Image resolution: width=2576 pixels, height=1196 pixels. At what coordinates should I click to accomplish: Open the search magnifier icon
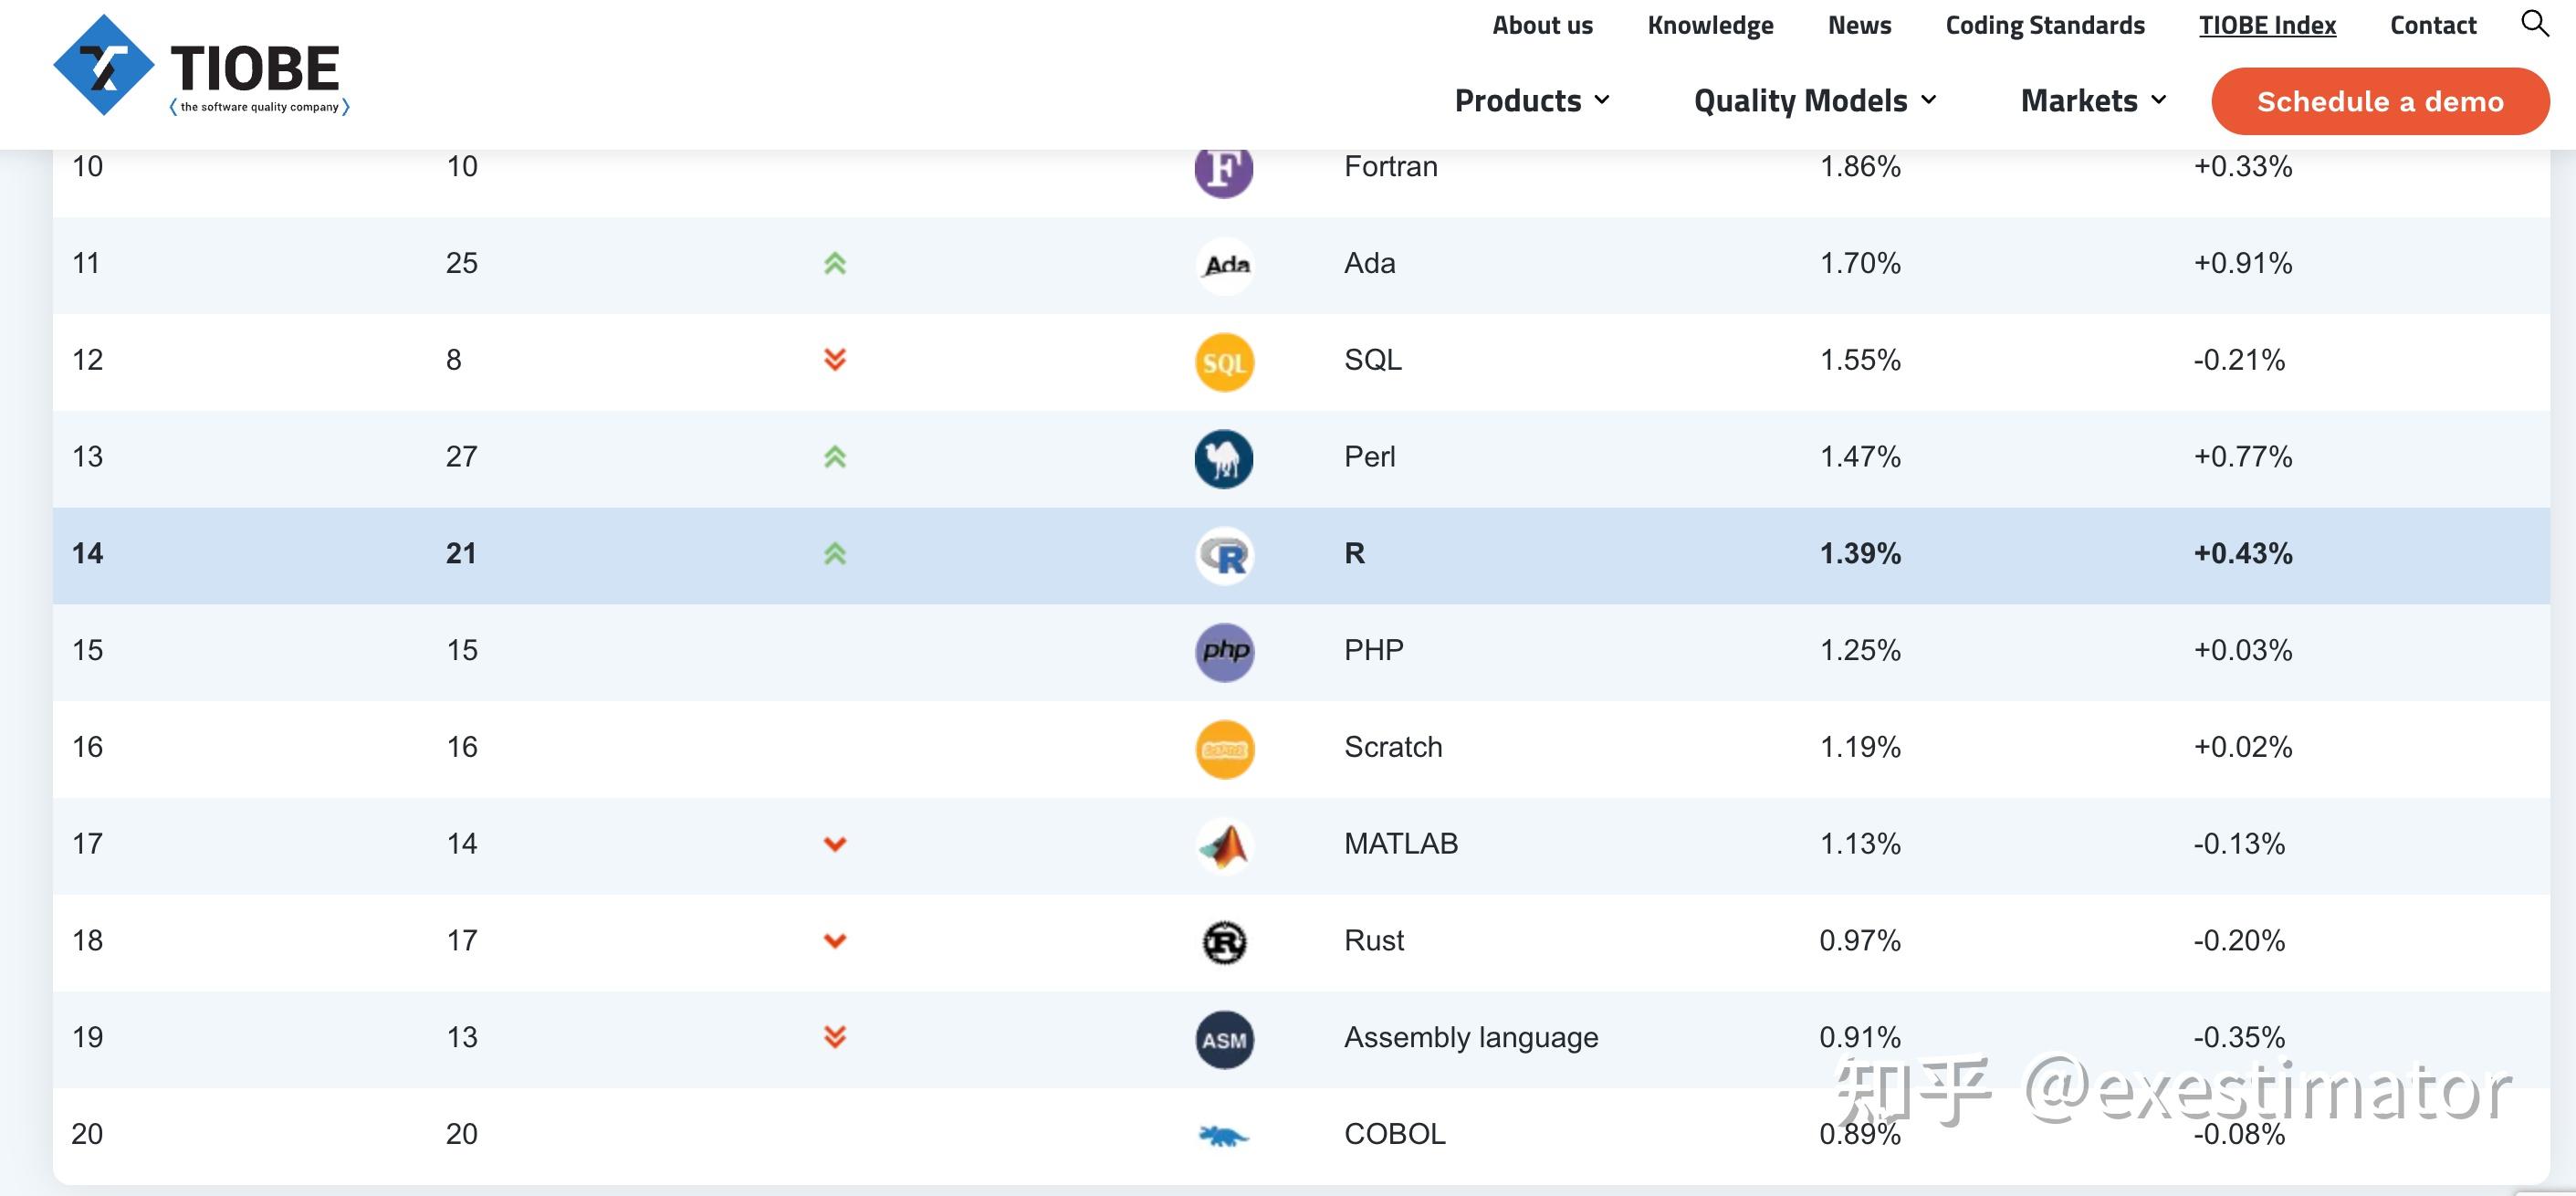[2534, 23]
